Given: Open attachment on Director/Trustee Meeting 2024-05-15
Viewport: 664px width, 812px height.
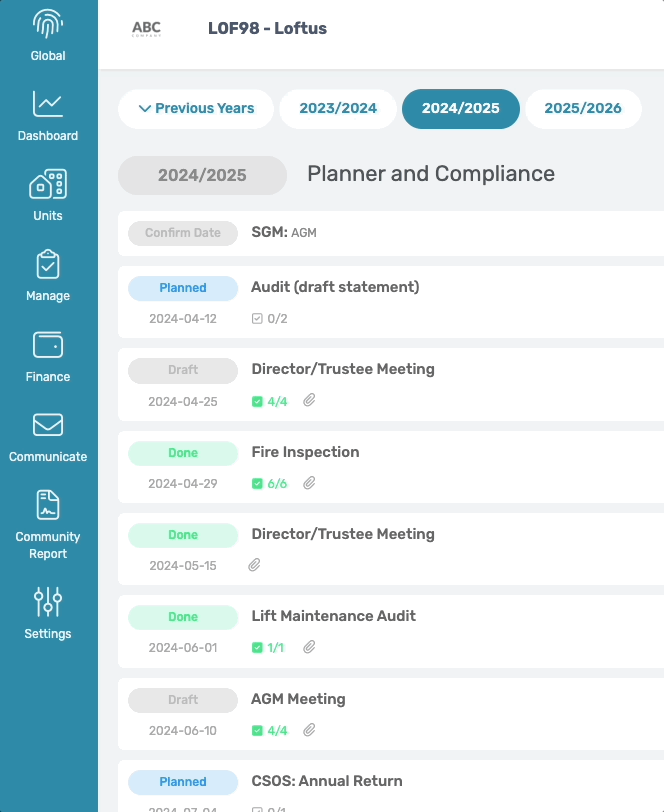Looking at the screenshot, I should point(254,565).
